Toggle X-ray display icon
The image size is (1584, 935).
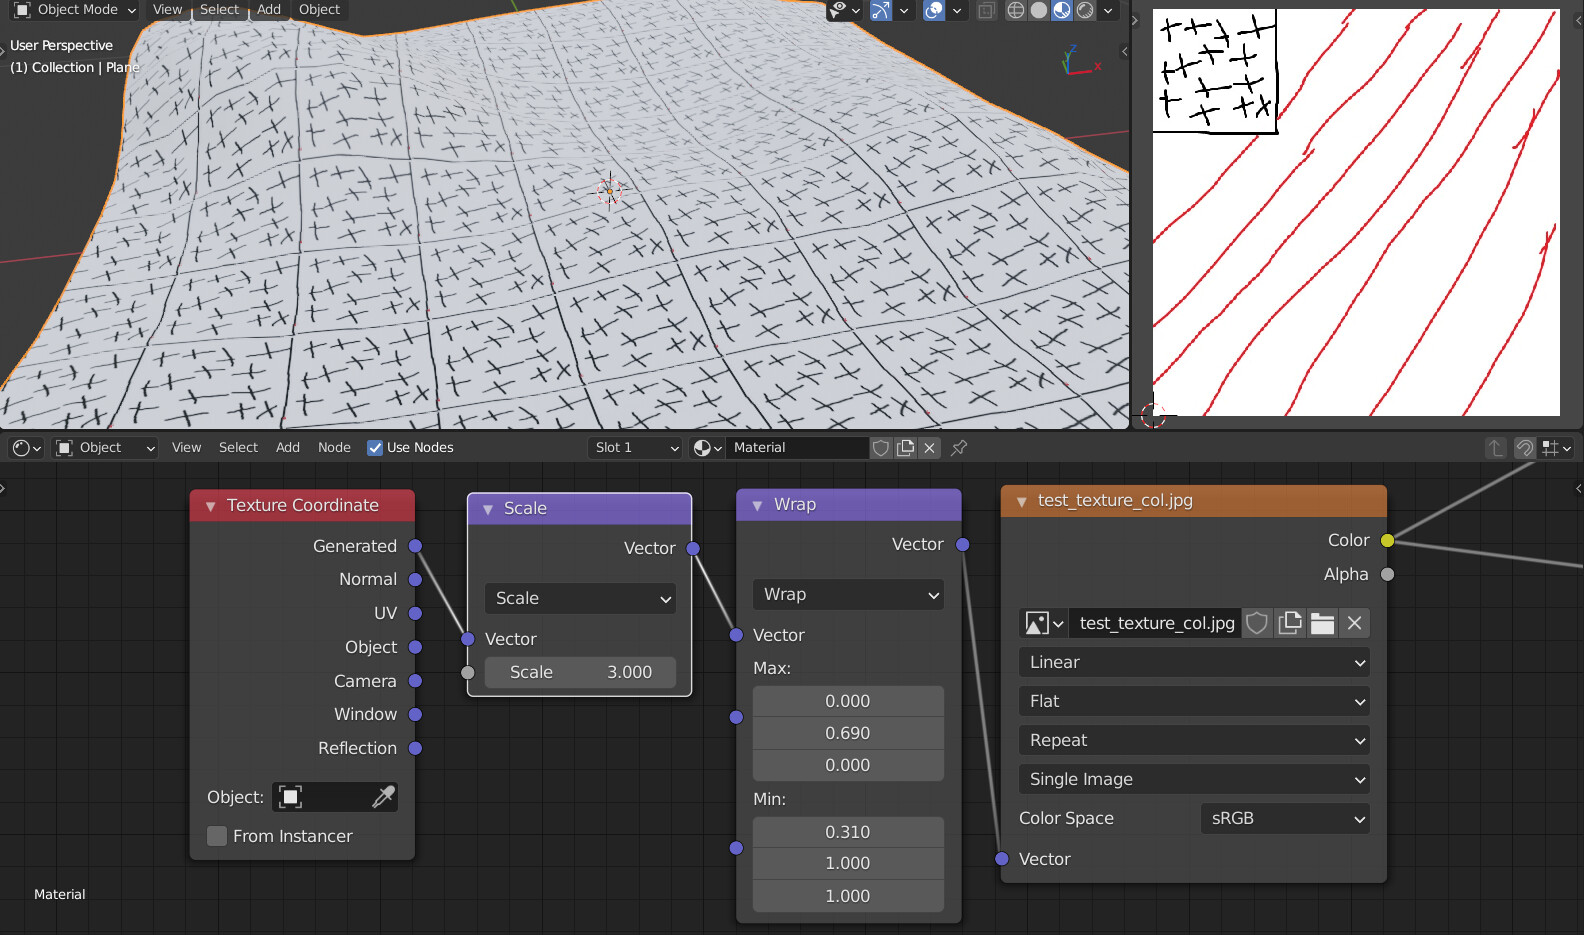point(986,10)
